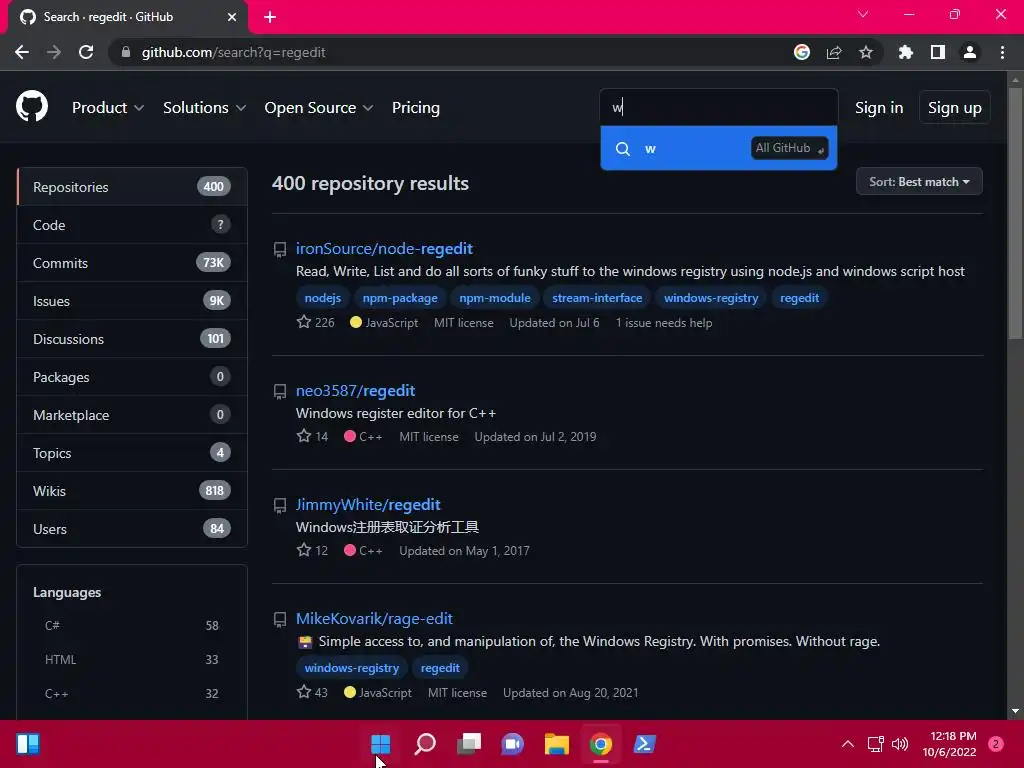The image size is (1024, 768).
Task: Open the Chrome three-dot menu
Action: (x=1002, y=52)
